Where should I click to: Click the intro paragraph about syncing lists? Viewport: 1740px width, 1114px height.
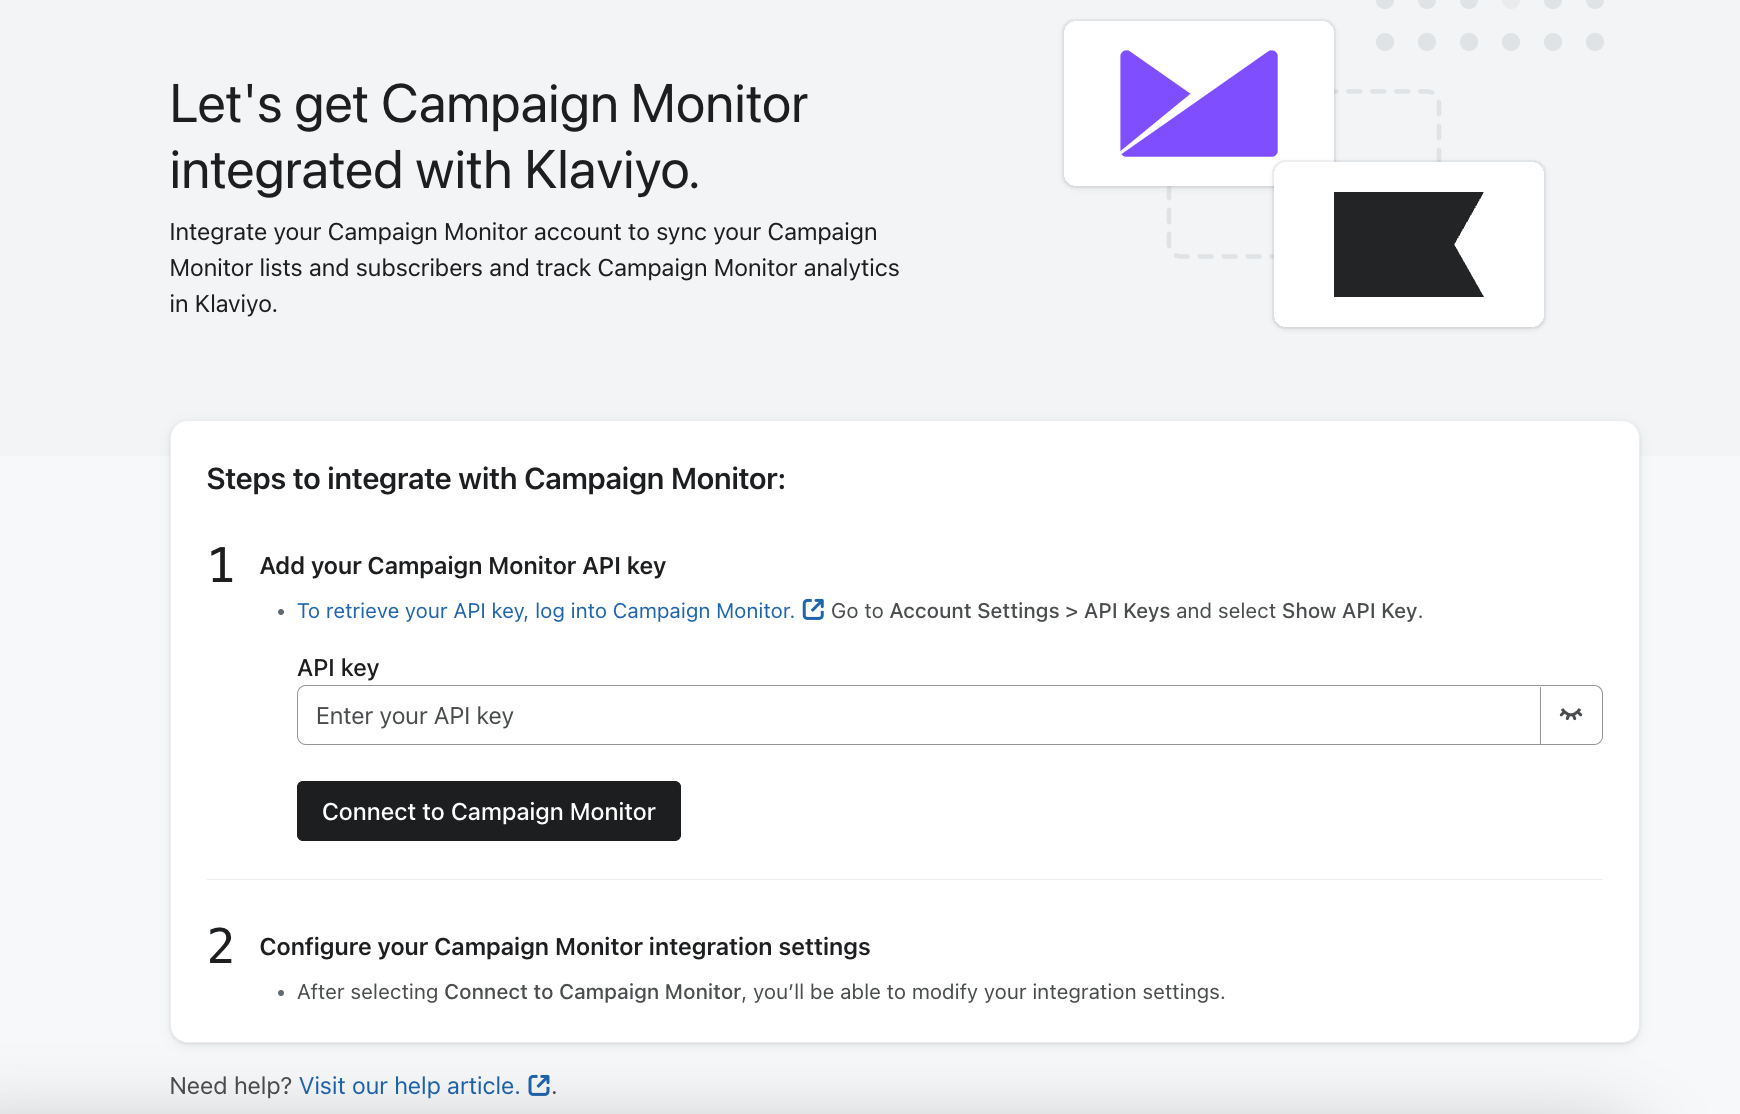tap(534, 268)
